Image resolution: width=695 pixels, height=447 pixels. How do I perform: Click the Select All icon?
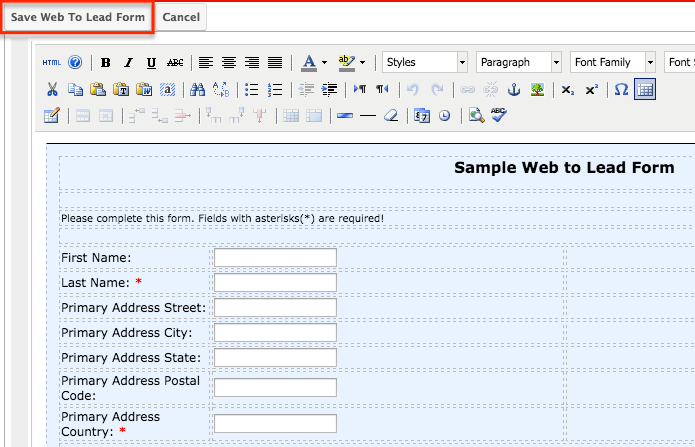point(167,90)
